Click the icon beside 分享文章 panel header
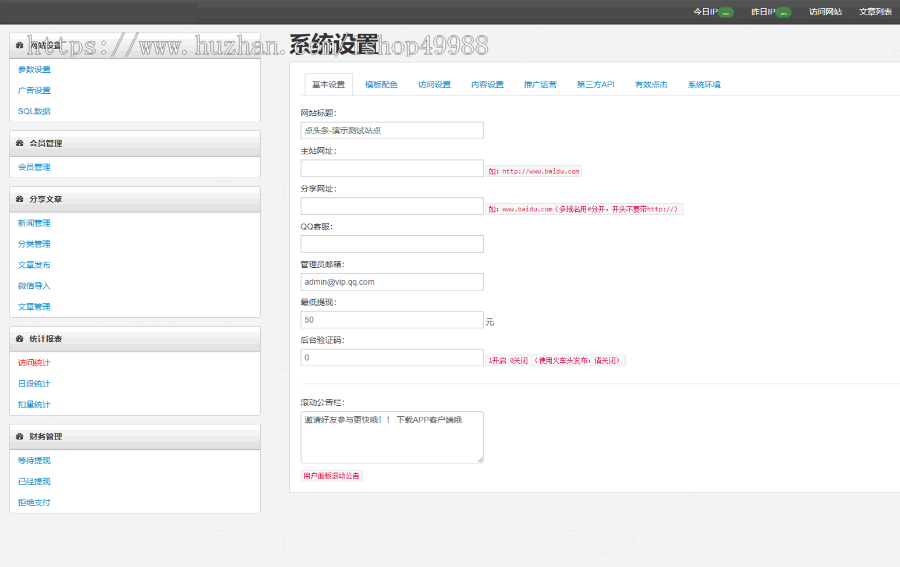The image size is (900, 567). tap(20, 199)
